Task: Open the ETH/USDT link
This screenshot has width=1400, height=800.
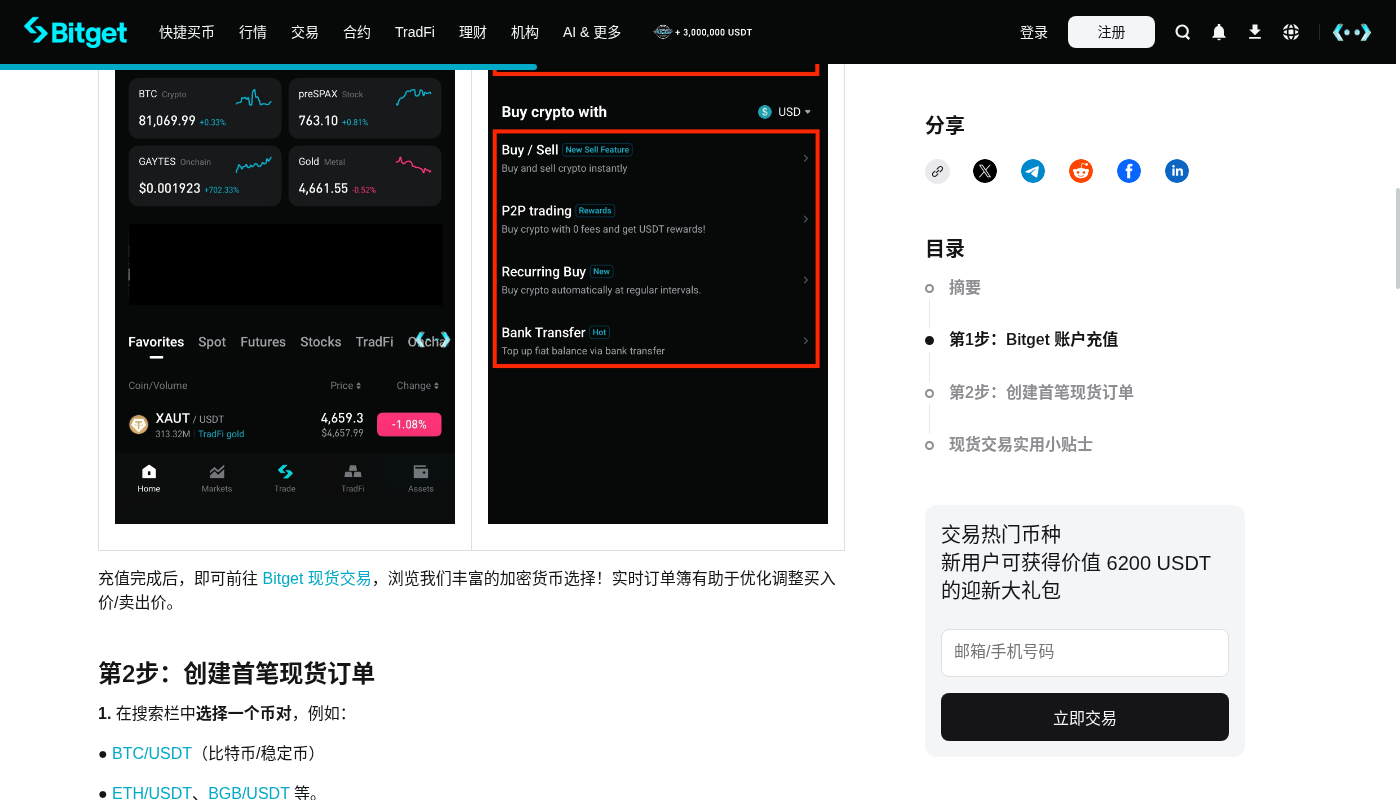Action: [152, 793]
